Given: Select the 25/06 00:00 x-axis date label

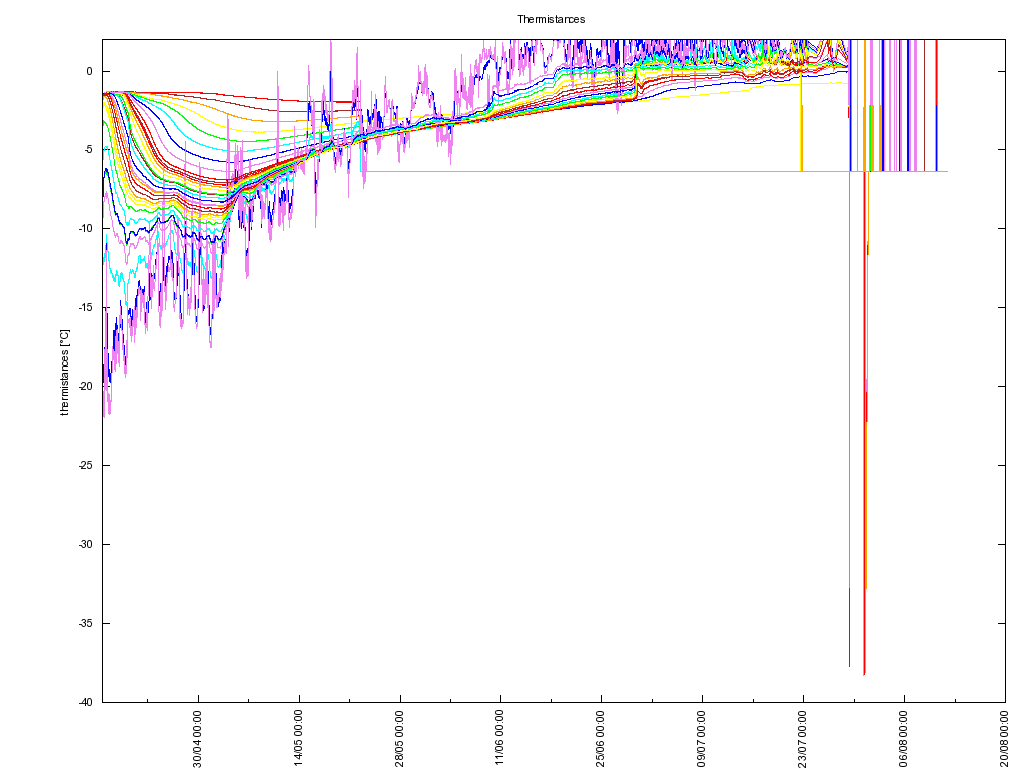Looking at the screenshot, I should (601, 738).
